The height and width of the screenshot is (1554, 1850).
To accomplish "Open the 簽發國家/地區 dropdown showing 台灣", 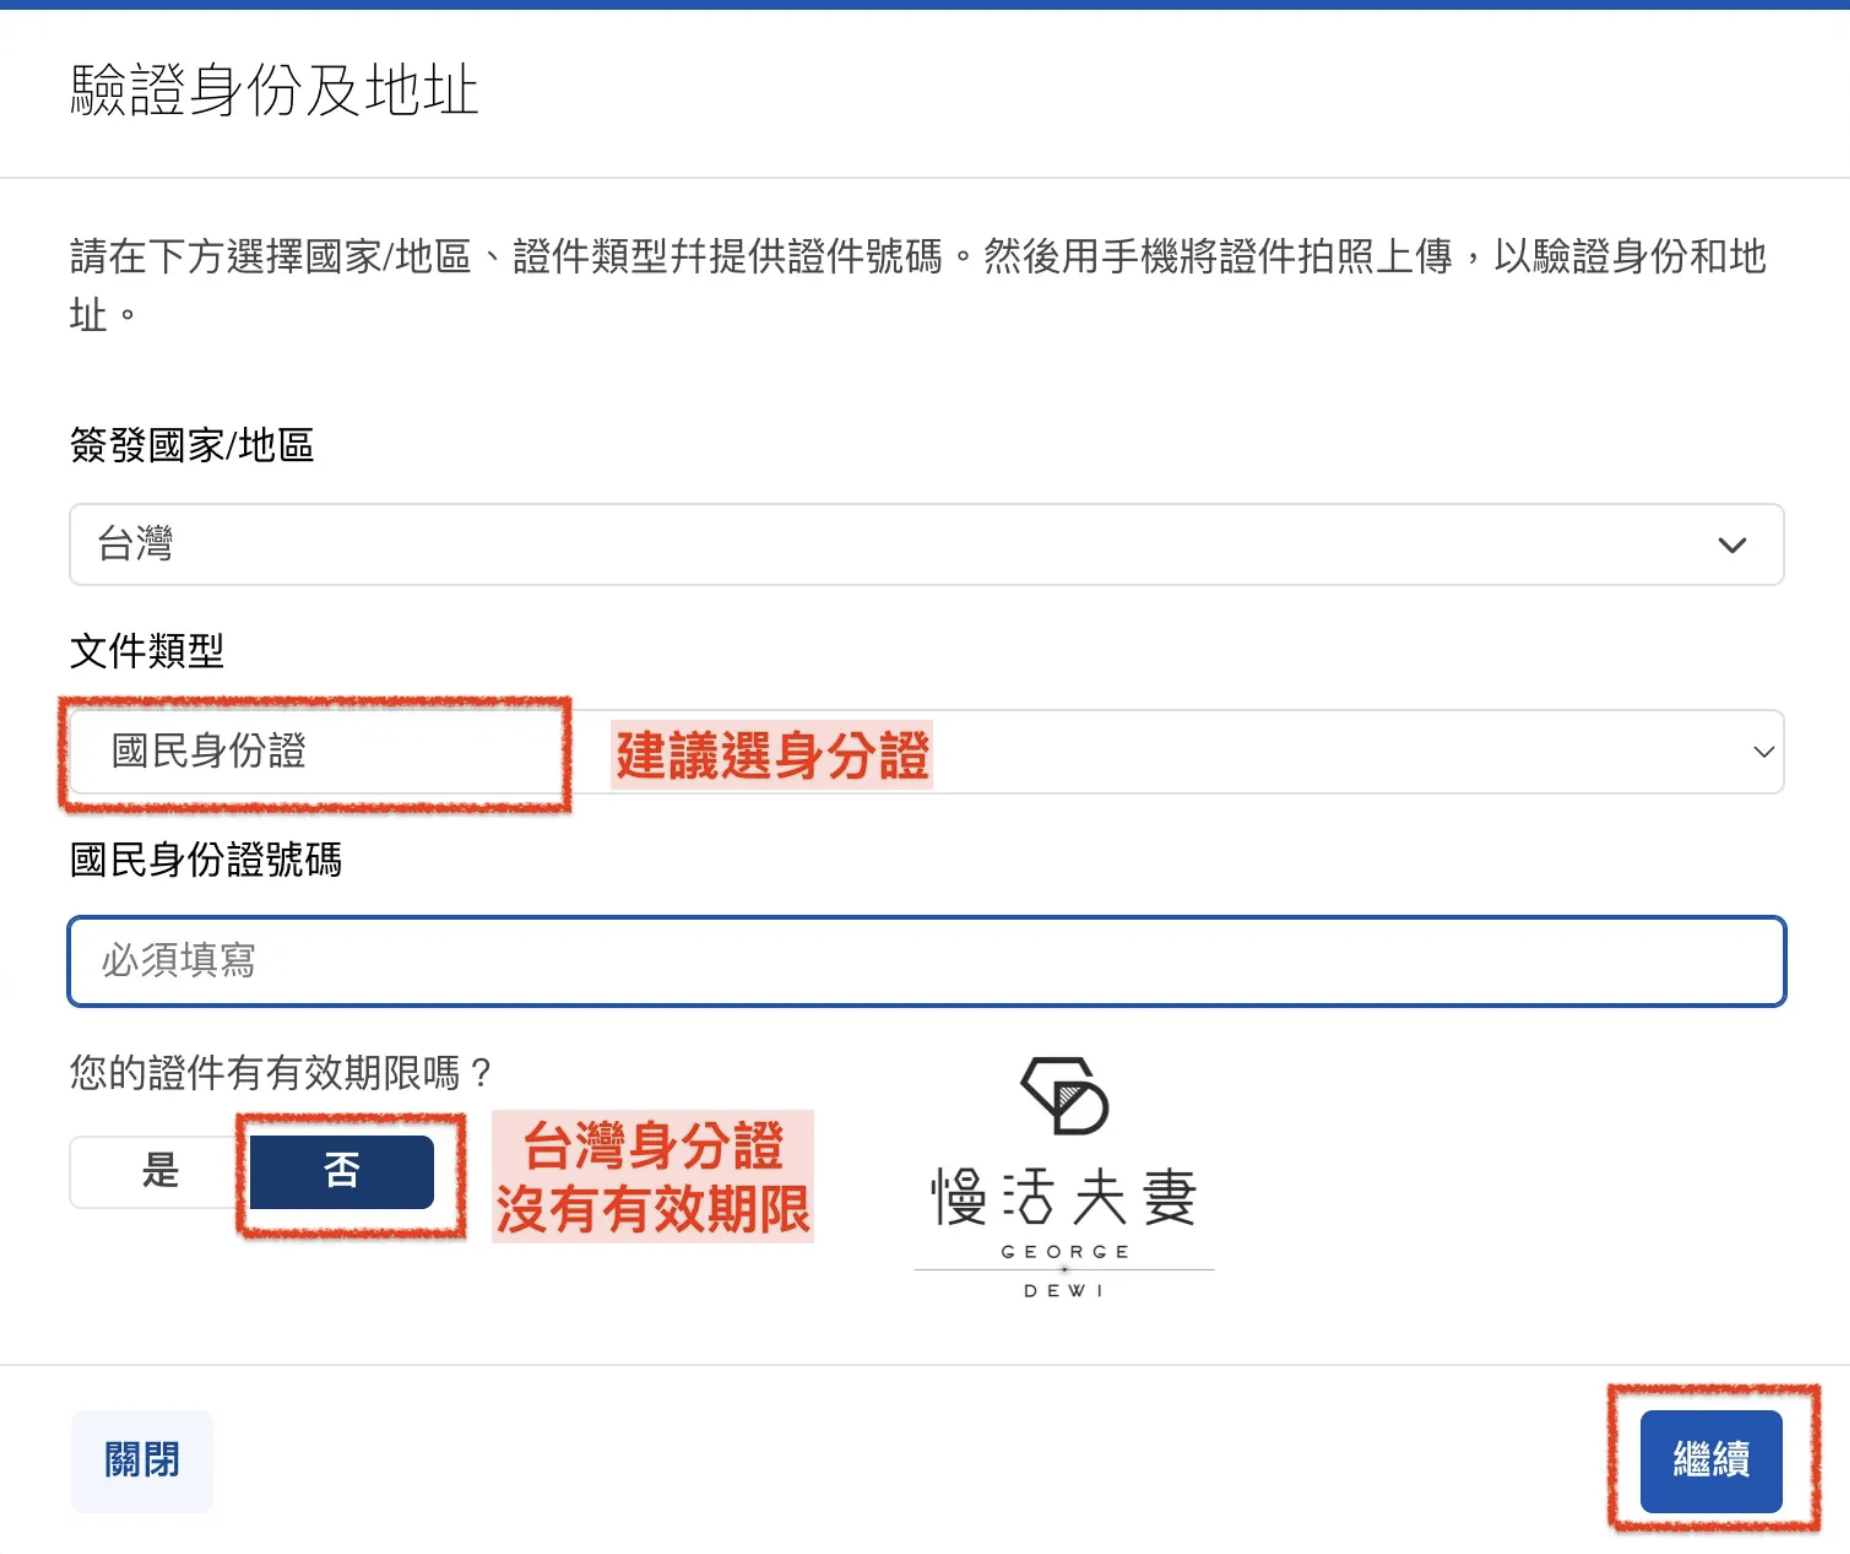I will click(x=900, y=545).
